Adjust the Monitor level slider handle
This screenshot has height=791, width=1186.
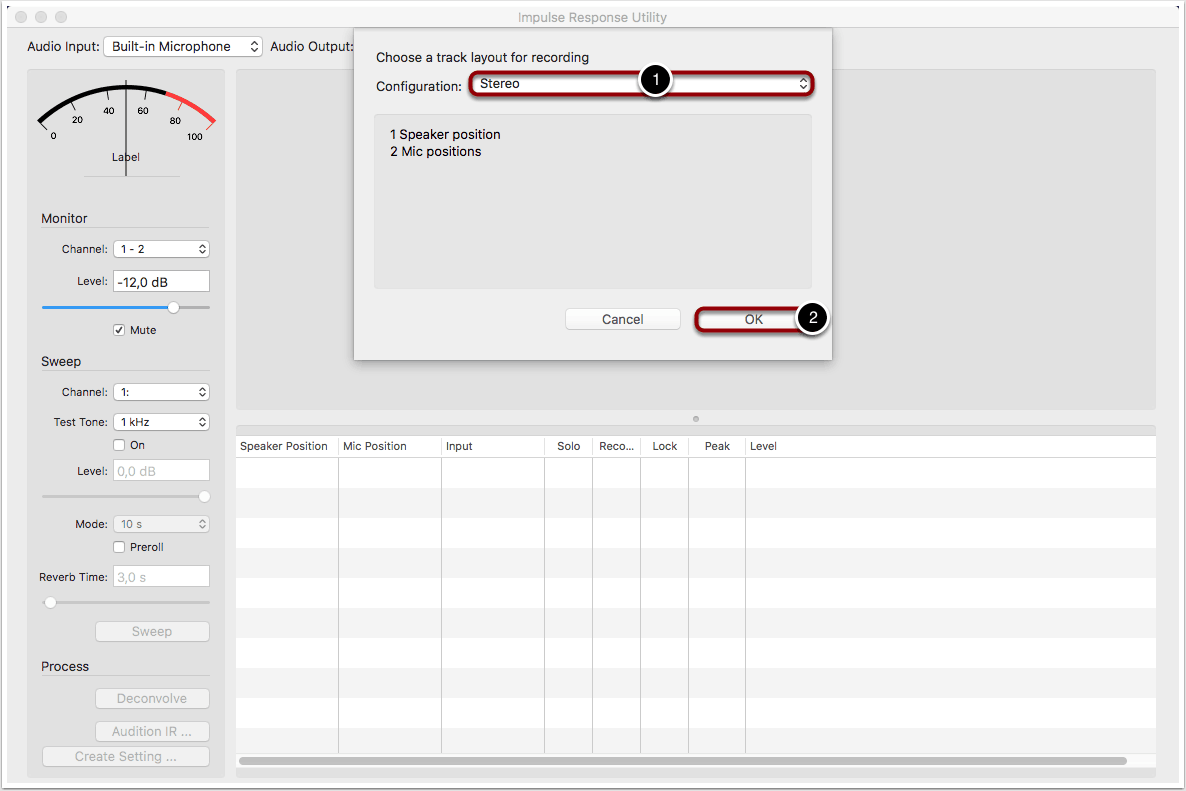pos(174,308)
